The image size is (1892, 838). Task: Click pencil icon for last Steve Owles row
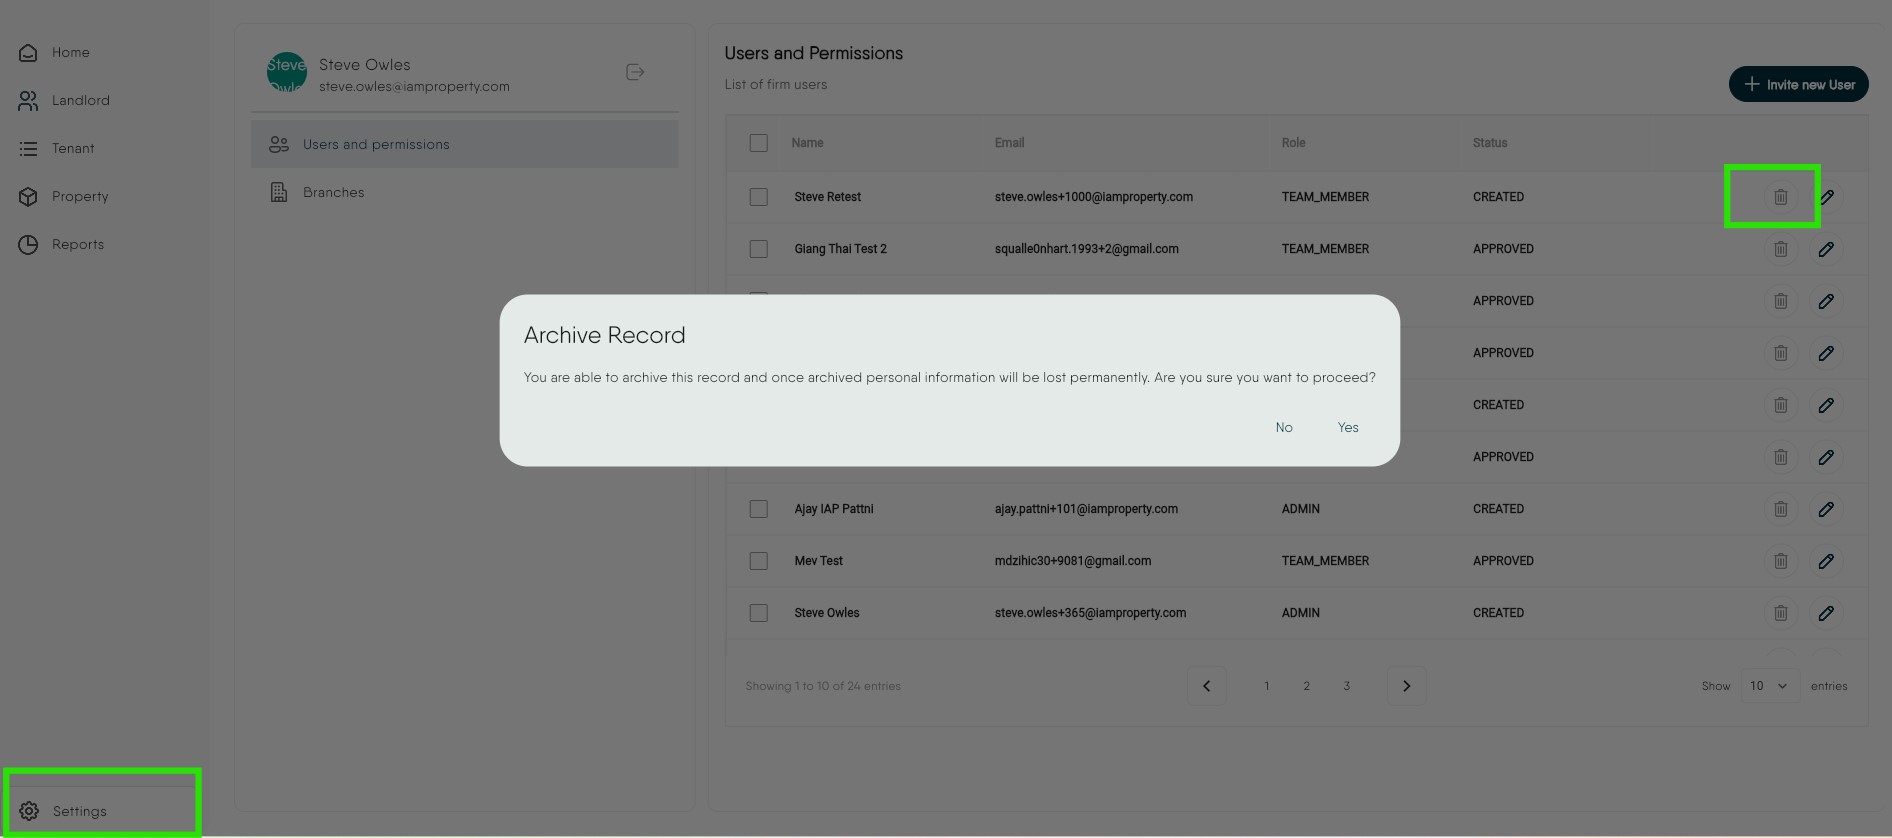pyautogui.click(x=1825, y=613)
